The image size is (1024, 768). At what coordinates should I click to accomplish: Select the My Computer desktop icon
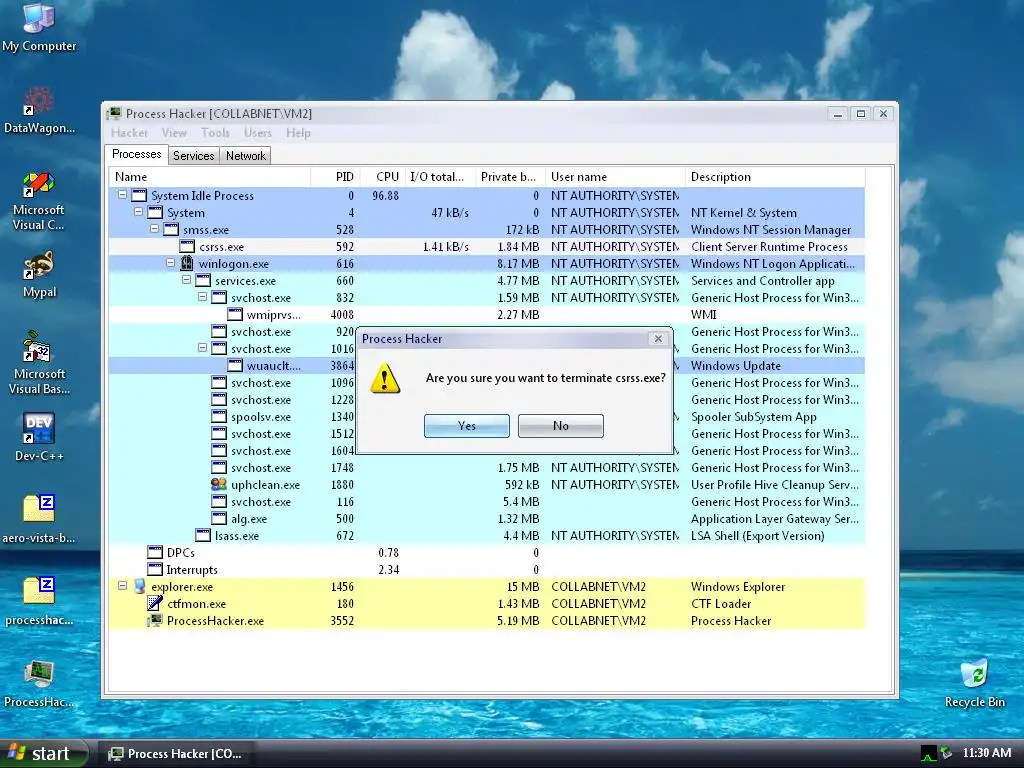tap(39, 27)
